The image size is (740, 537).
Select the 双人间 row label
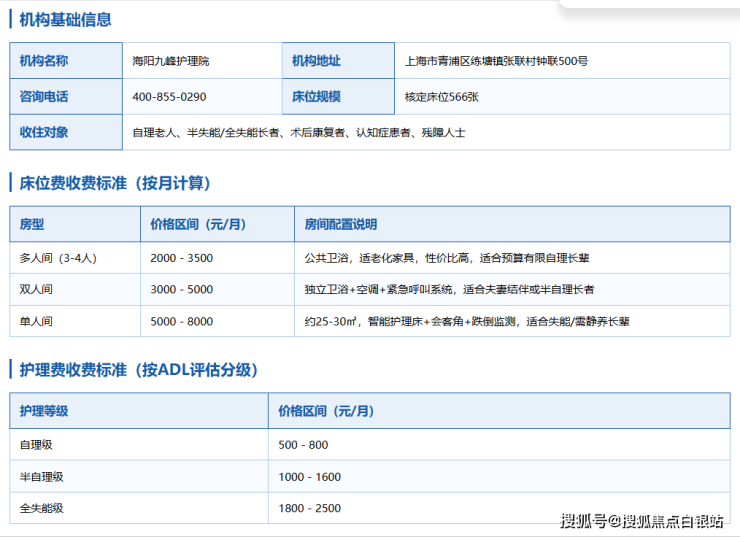pyautogui.click(x=36, y=289)
